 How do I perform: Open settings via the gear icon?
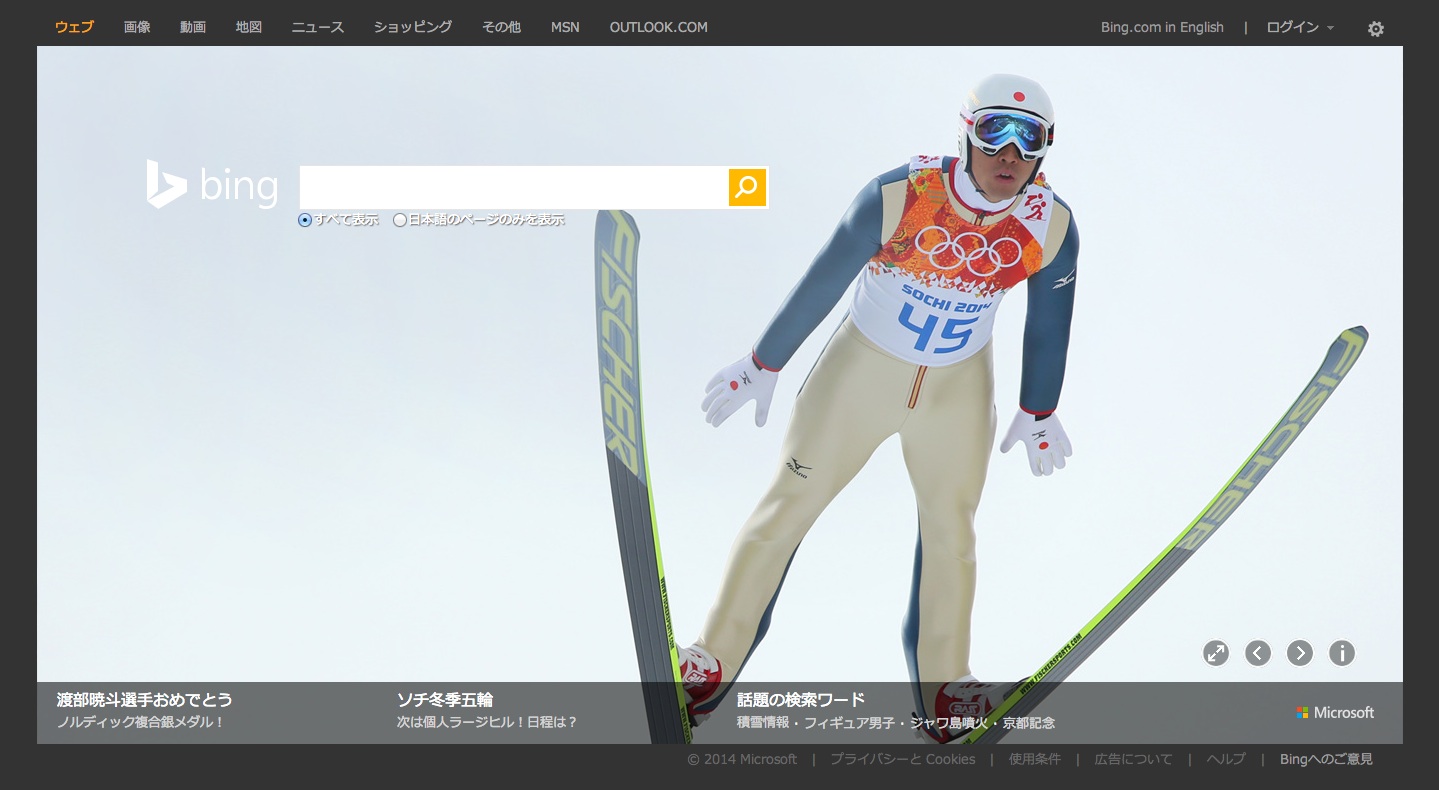tap(1376, 29)
